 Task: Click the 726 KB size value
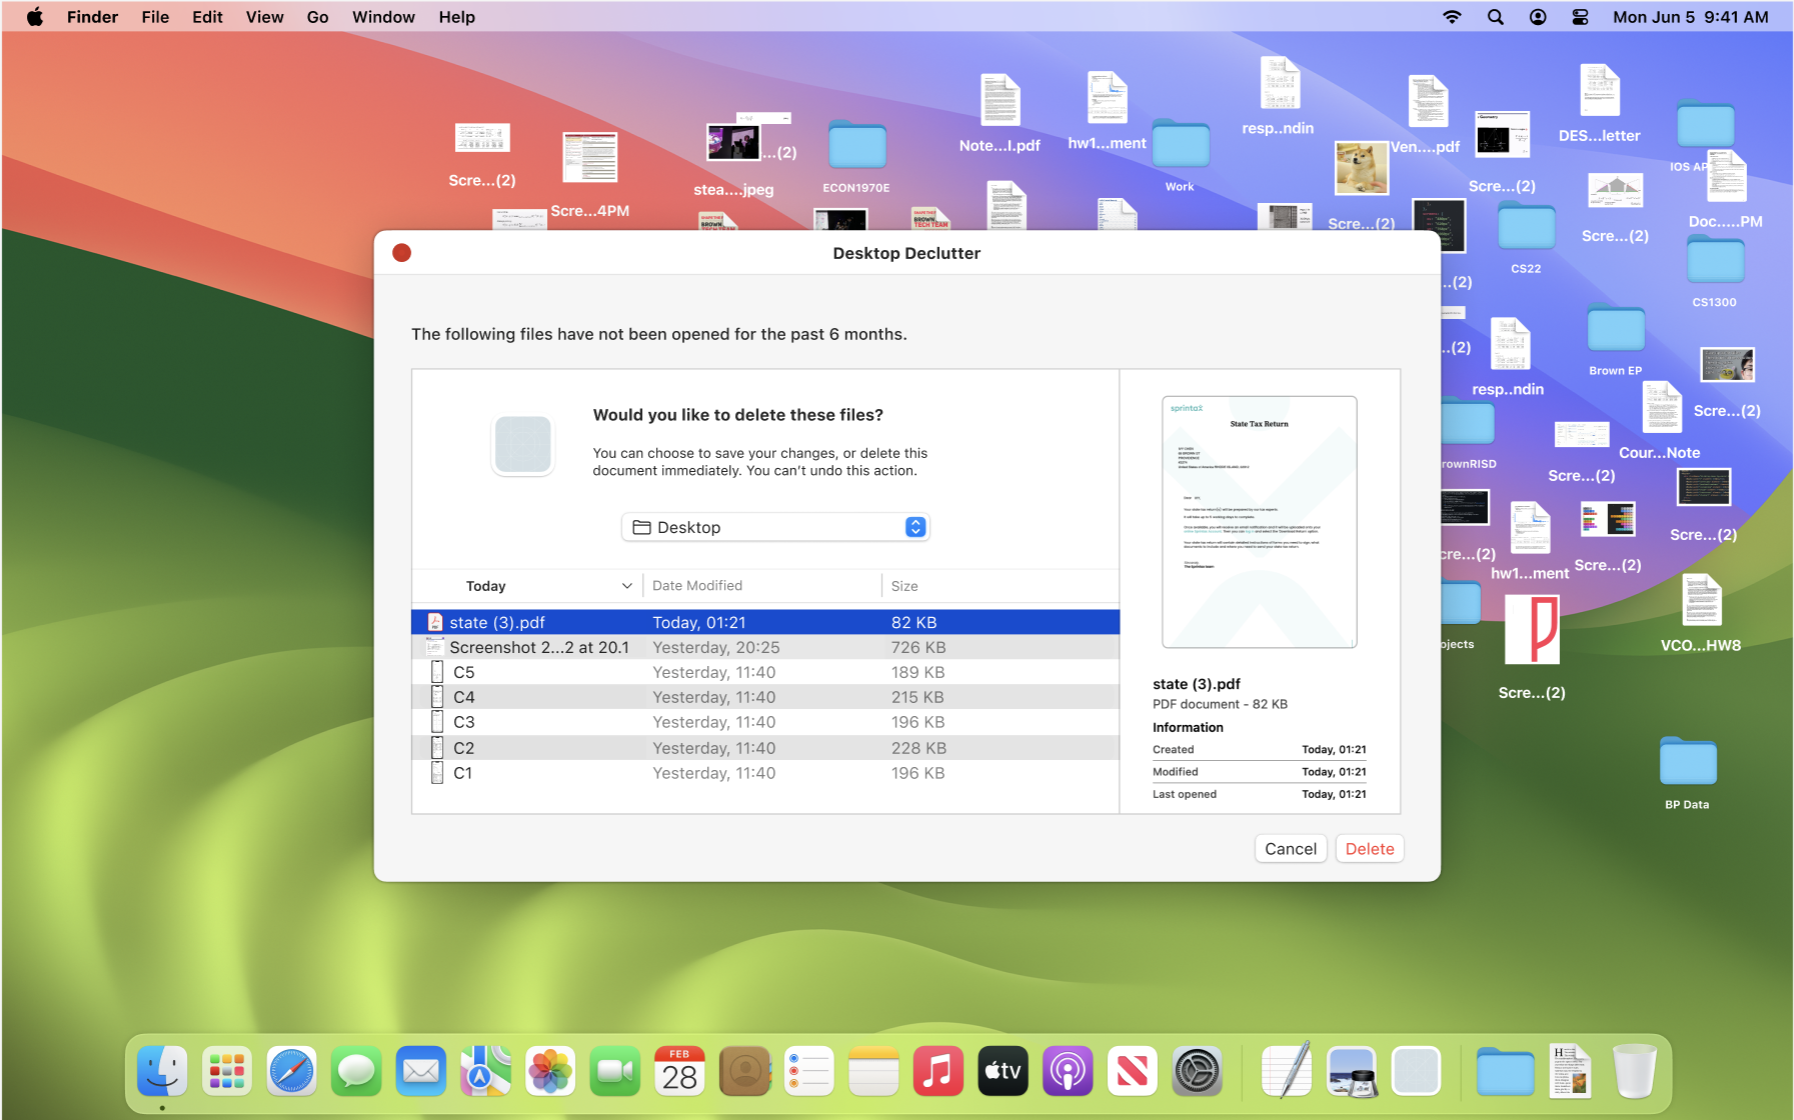(x=917, y=647)
